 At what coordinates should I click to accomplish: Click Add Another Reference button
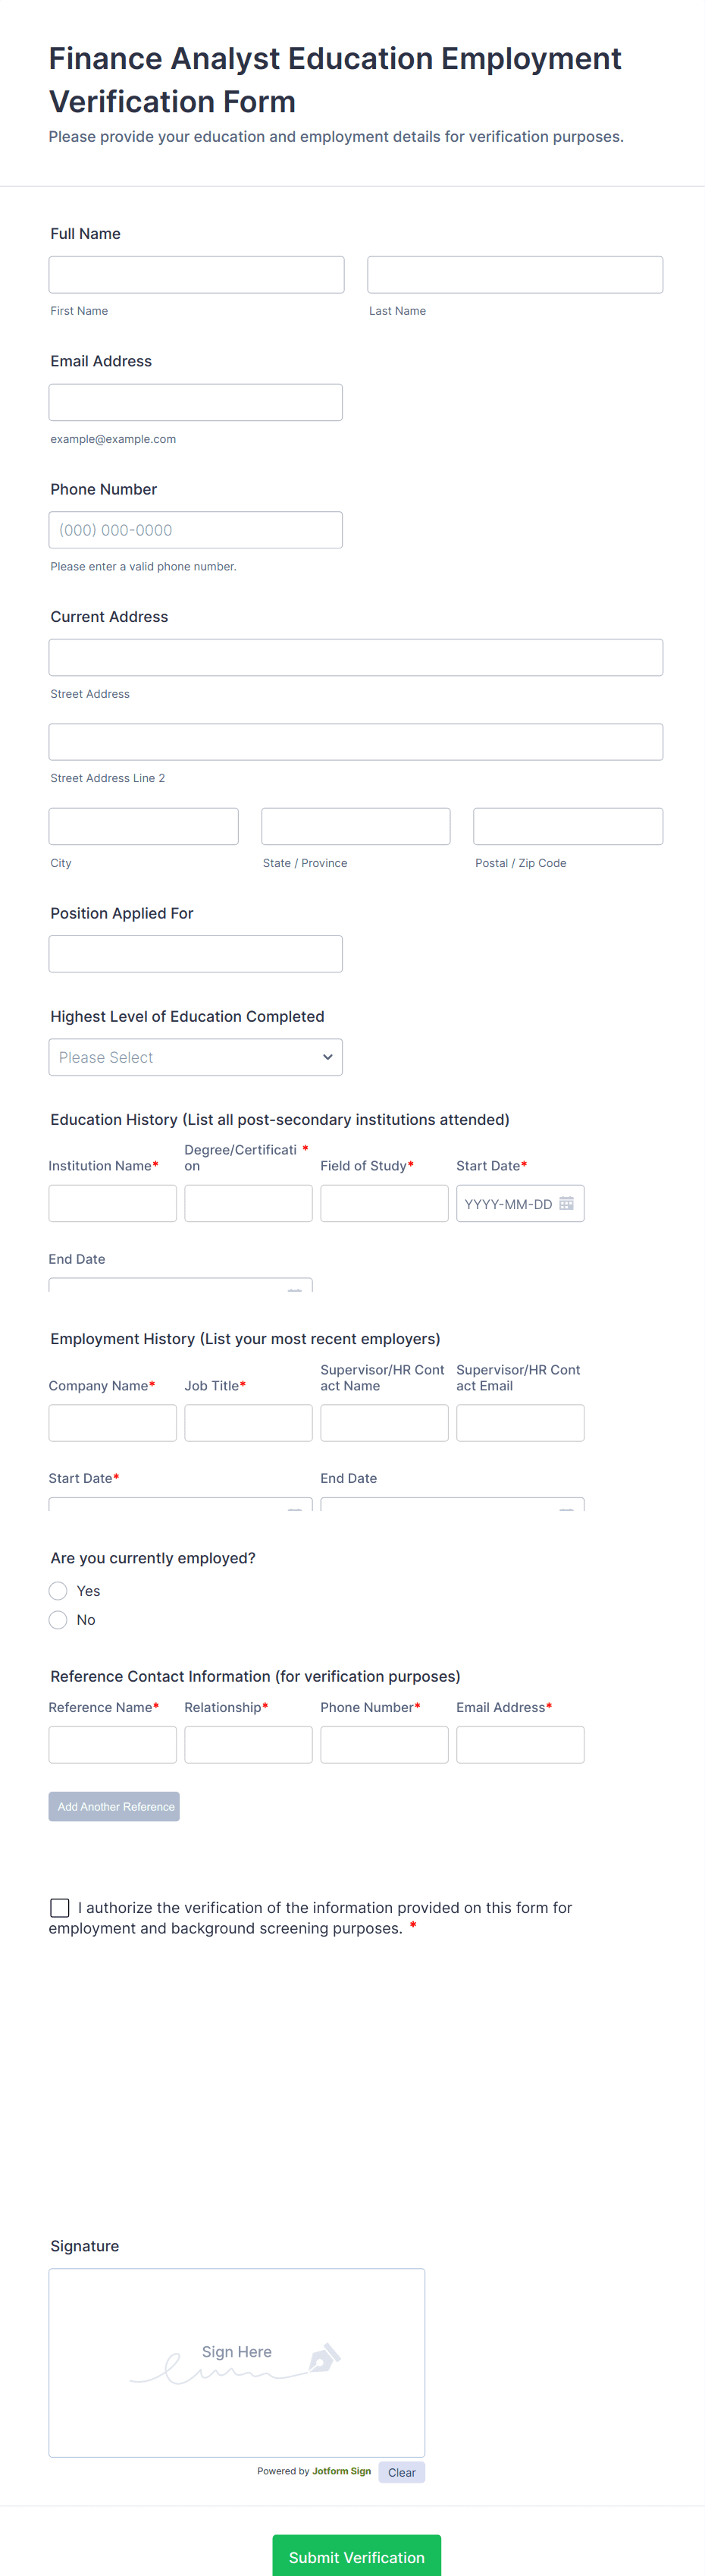point(114,1806)
